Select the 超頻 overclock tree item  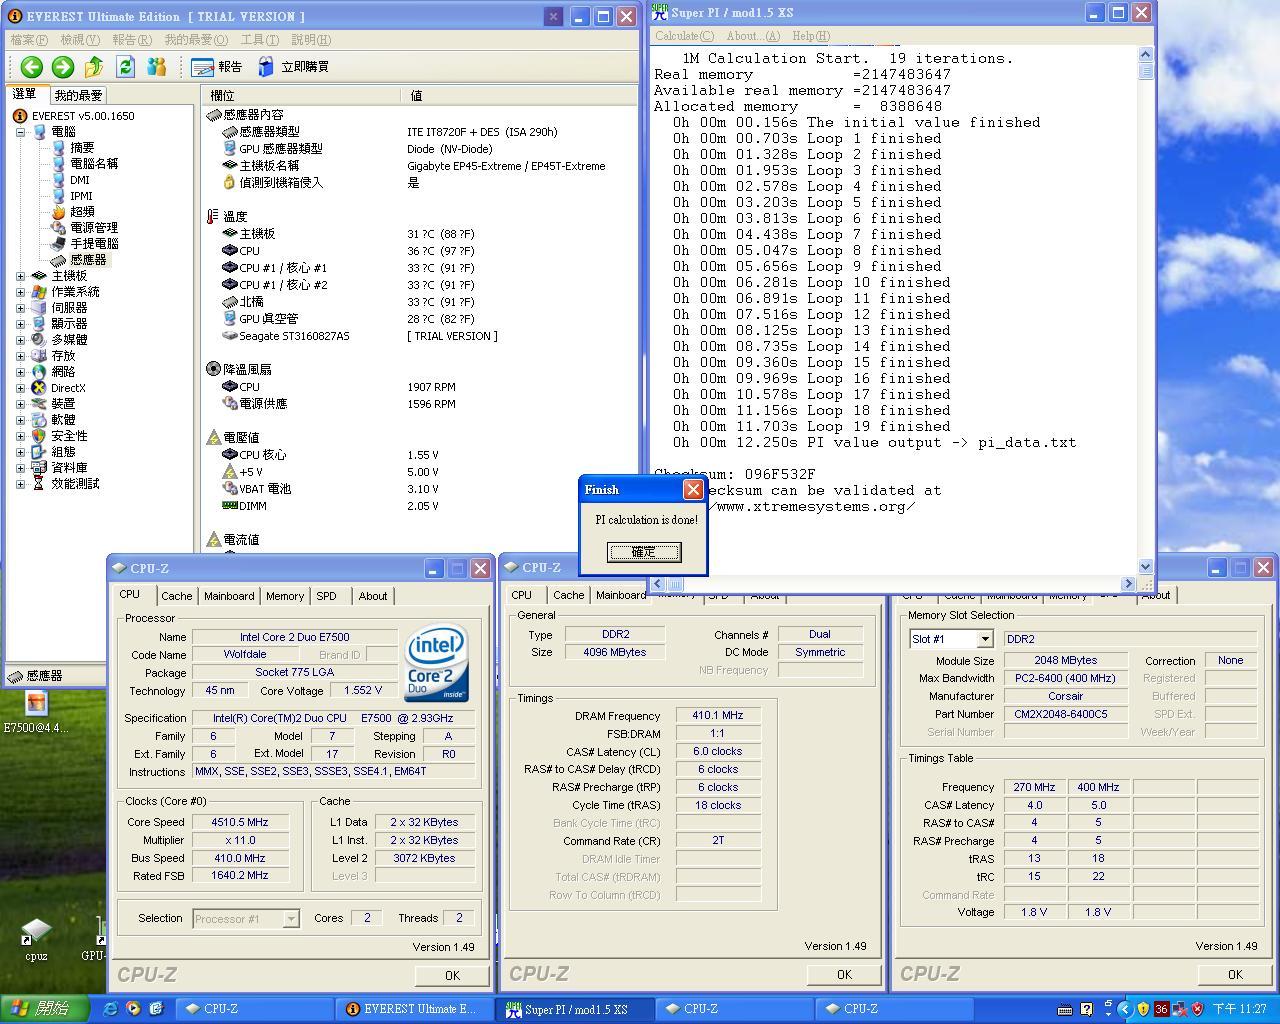coord(82,212)
